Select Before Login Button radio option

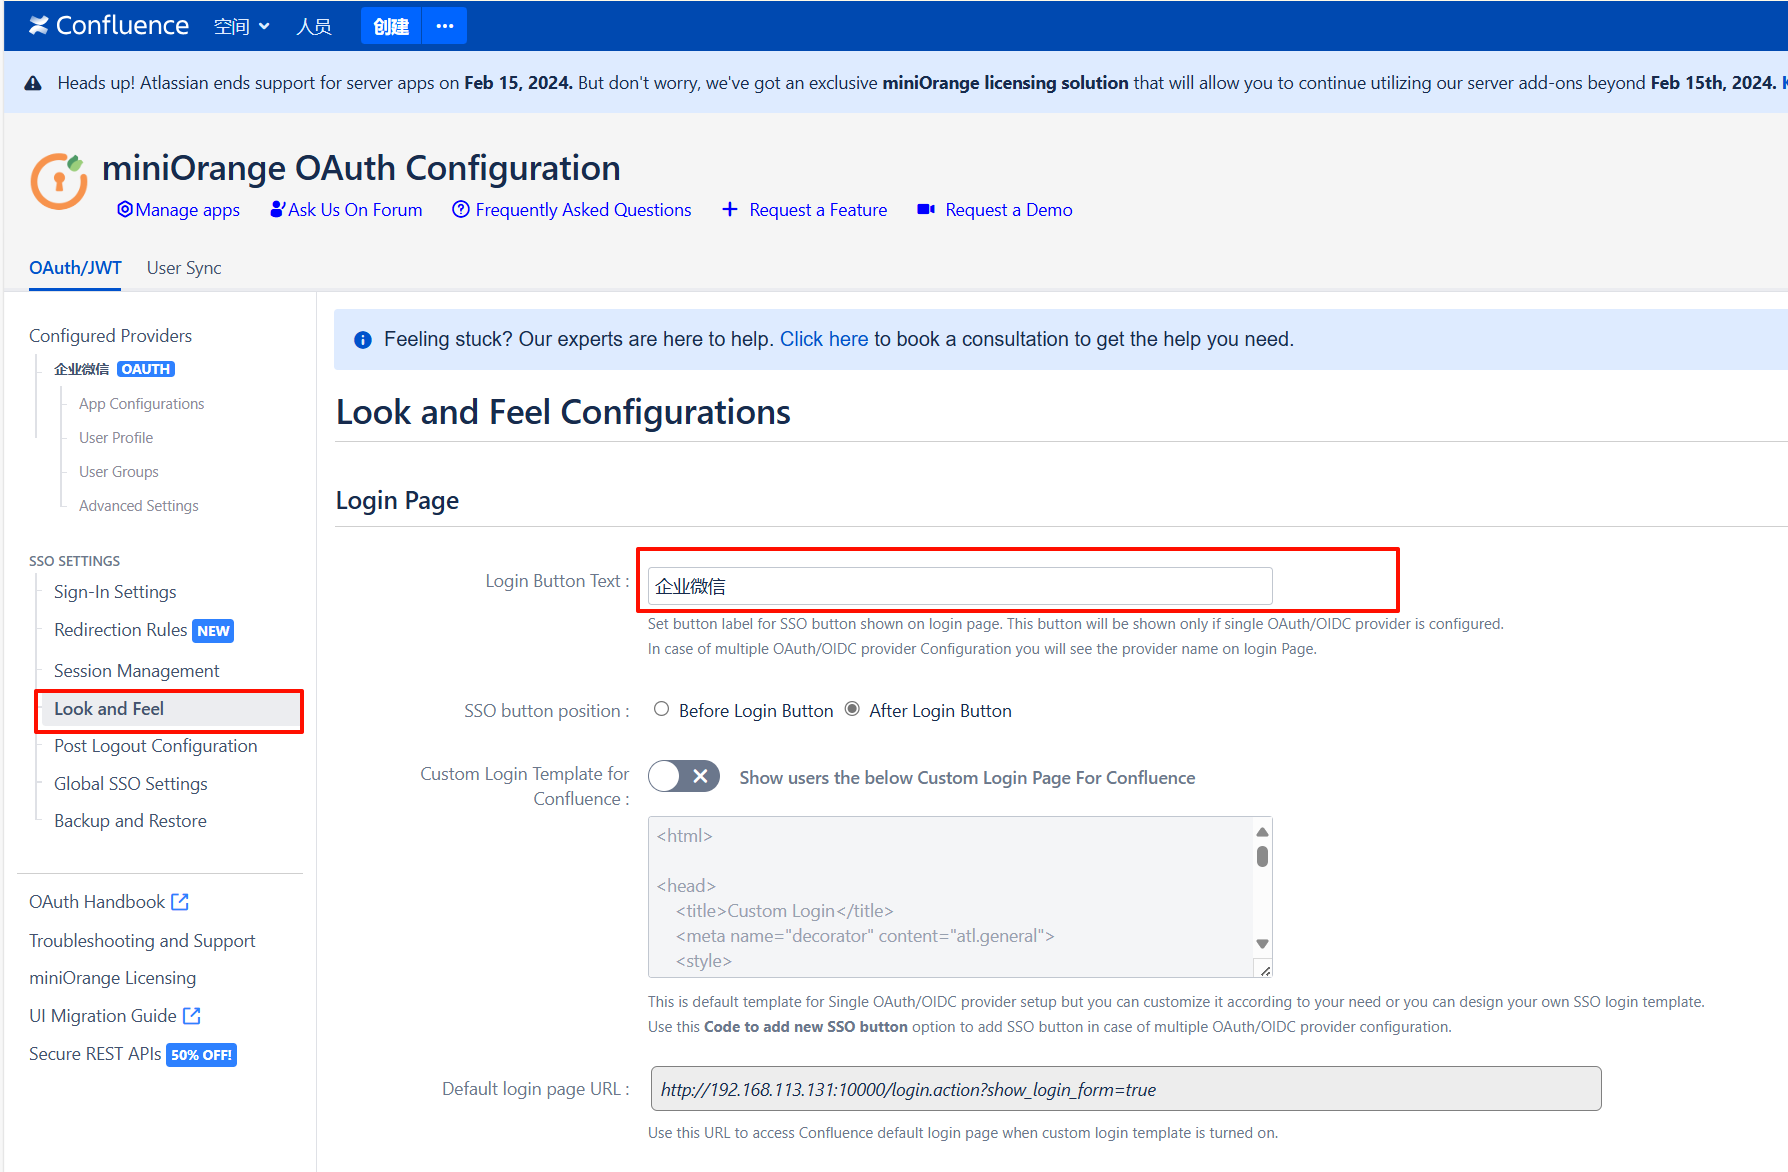pos(661,709)
